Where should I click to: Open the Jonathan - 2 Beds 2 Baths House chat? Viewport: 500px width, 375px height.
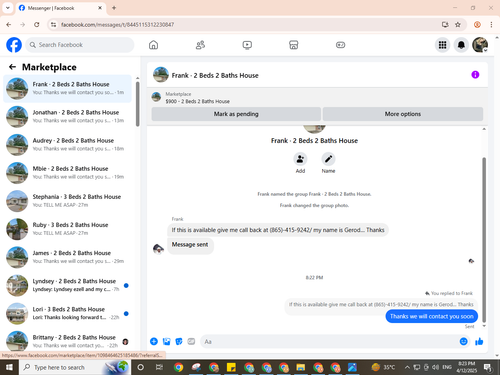pos(68,117)
